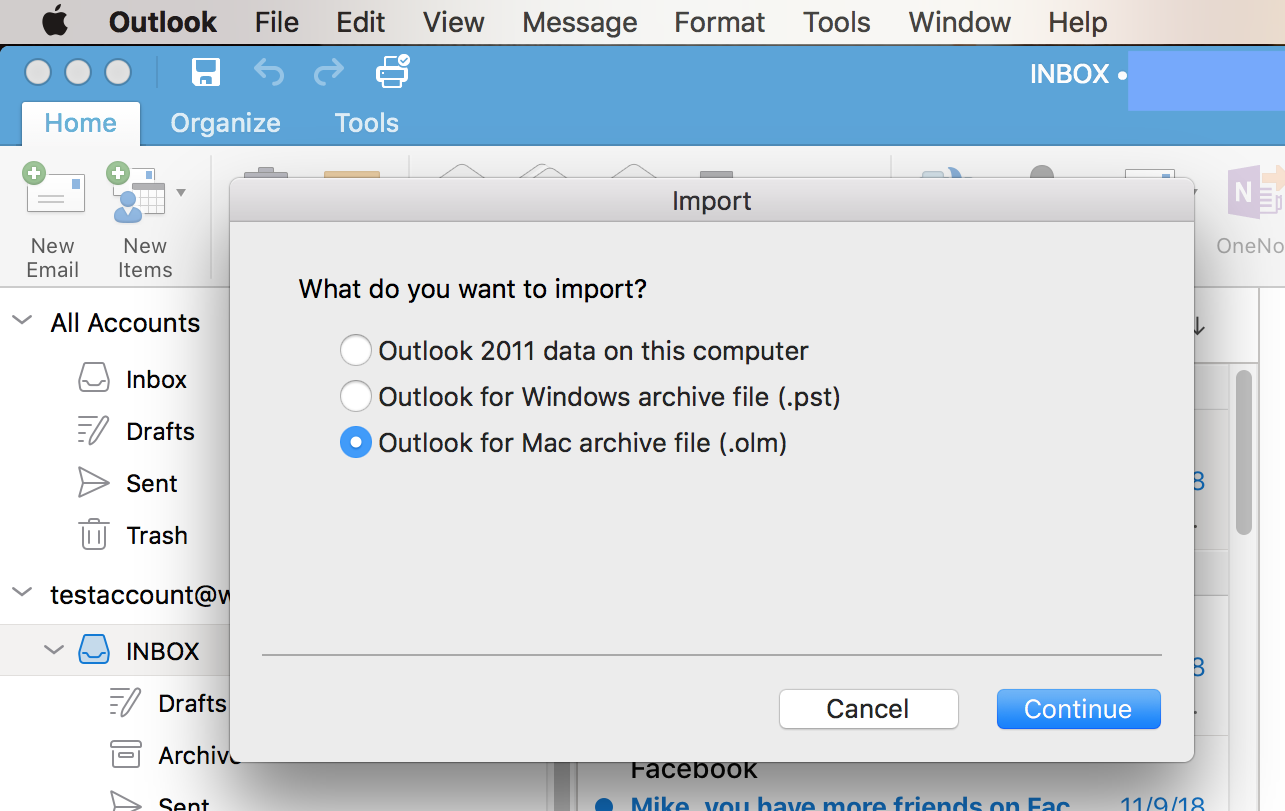Collapse the testaccount mailbox tree

click(x=21, y=593)
